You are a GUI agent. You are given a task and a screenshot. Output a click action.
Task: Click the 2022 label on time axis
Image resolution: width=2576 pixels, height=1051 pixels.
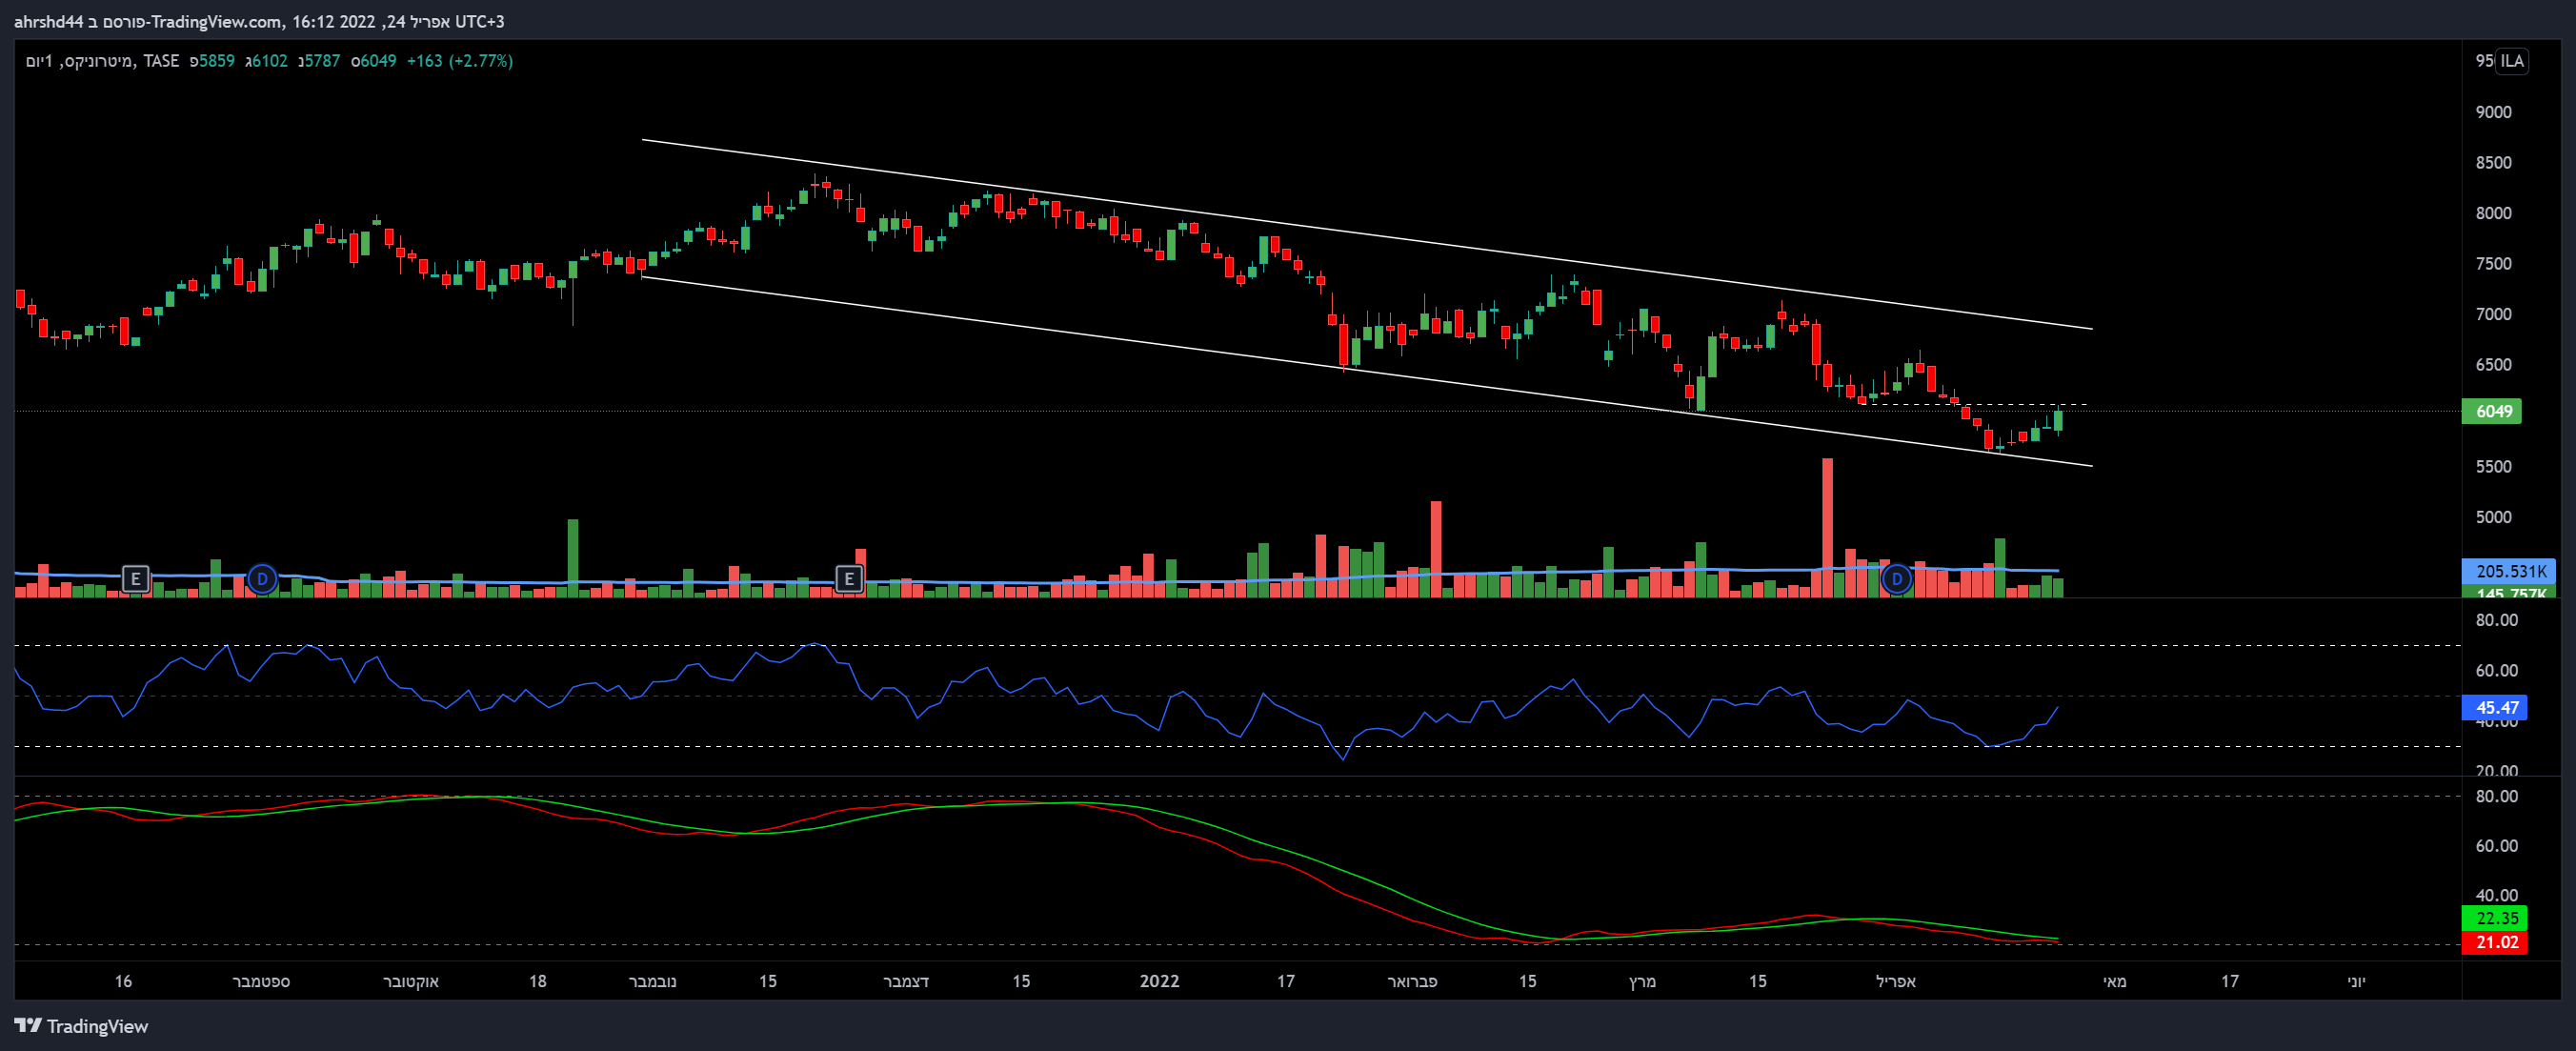1159,981
